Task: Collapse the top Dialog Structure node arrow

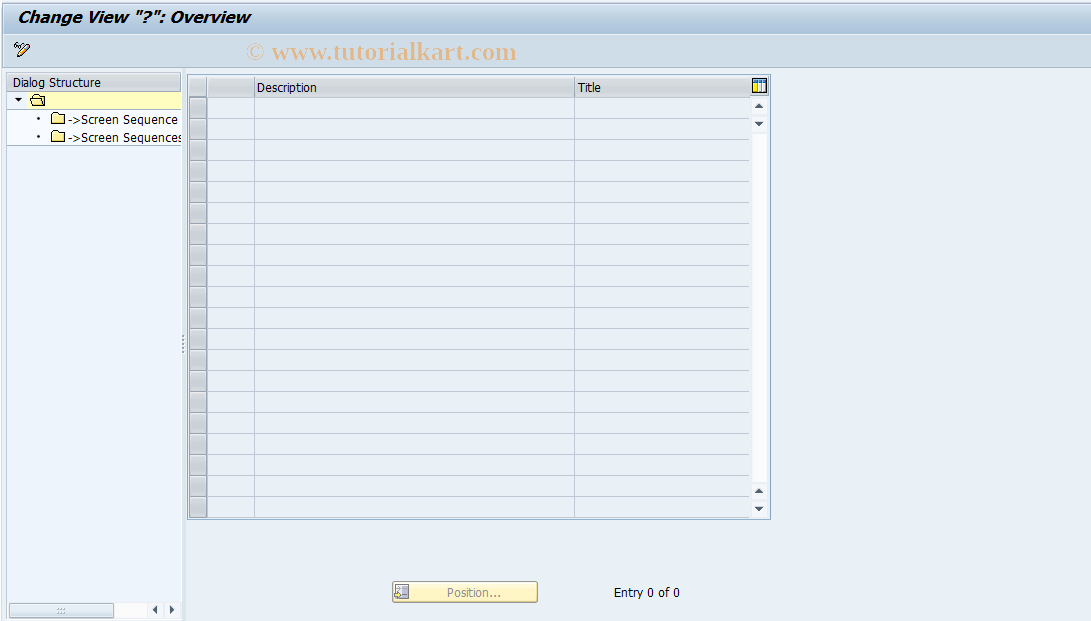Action: pos(19,100)
